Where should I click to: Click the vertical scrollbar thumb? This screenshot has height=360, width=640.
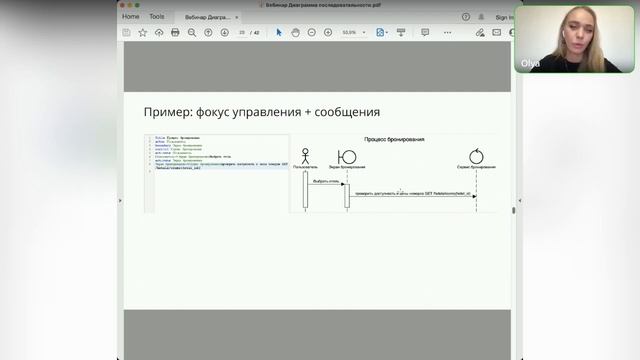513,210
